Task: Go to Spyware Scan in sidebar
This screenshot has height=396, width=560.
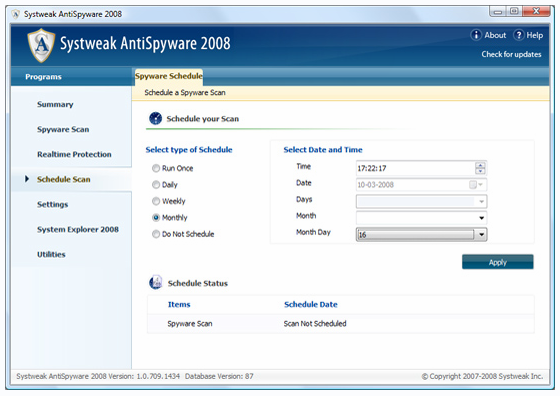Action: pos(63,129)
